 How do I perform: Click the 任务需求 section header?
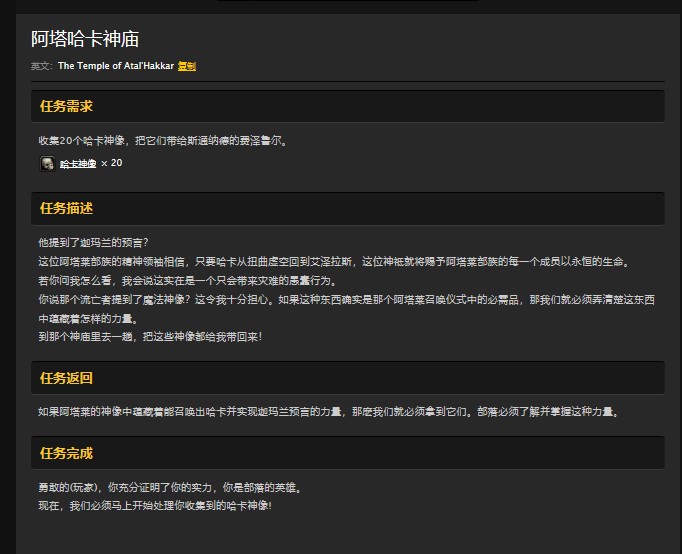pyautogui.click(x=66, y=106)
